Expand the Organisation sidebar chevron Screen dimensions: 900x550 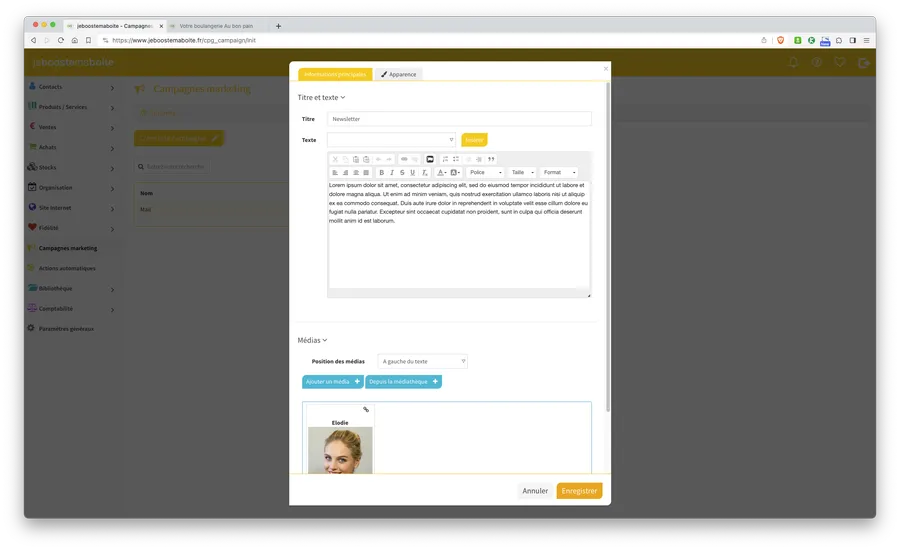[112, 188]
